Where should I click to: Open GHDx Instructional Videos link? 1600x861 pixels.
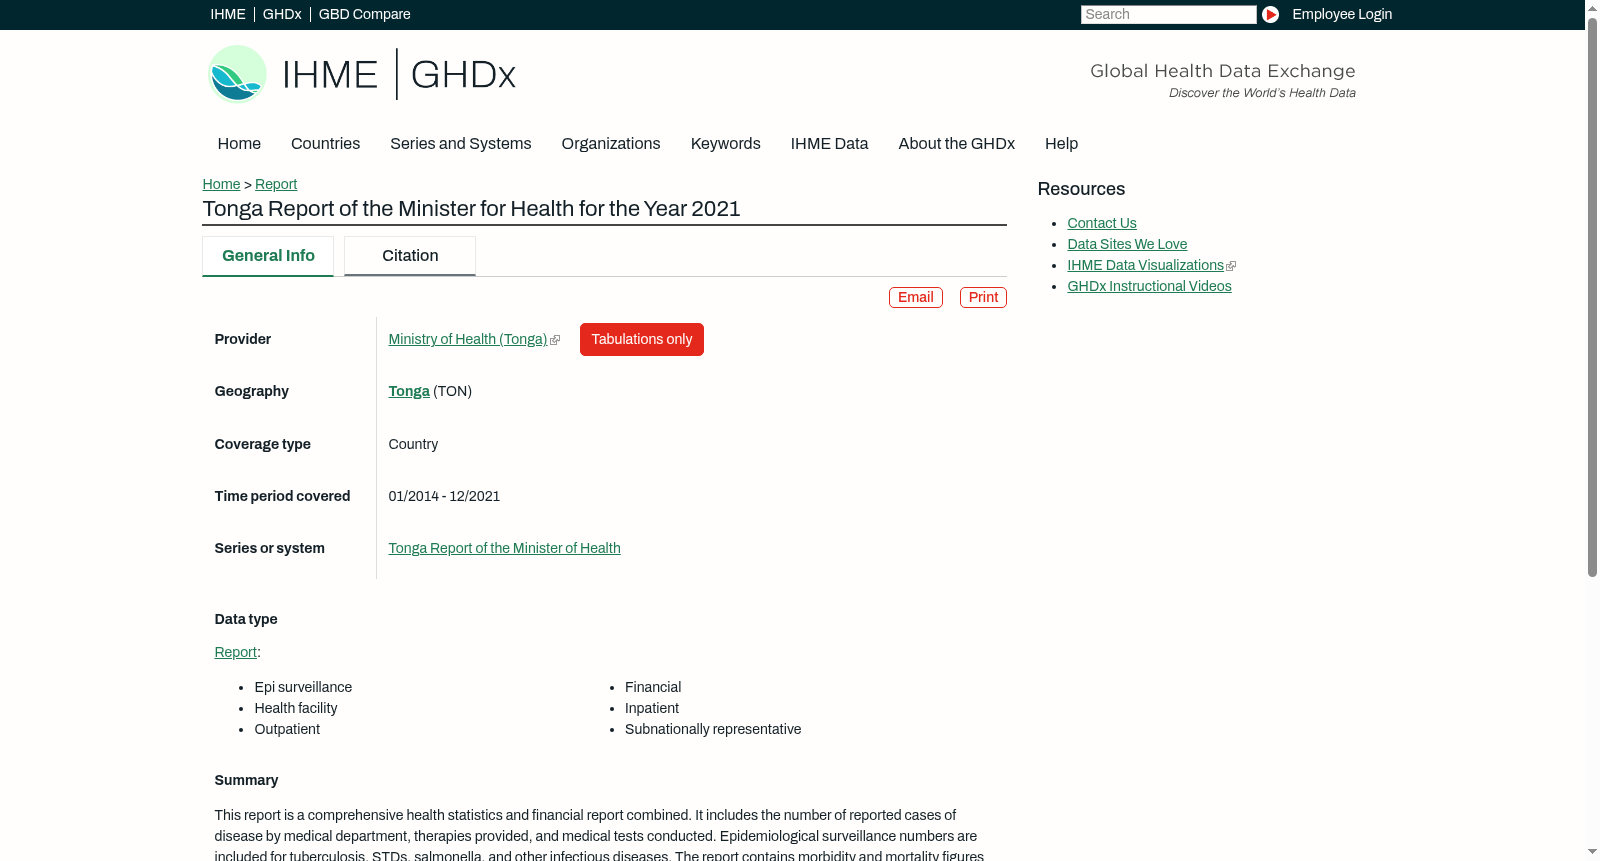[x=1150, y=287]
